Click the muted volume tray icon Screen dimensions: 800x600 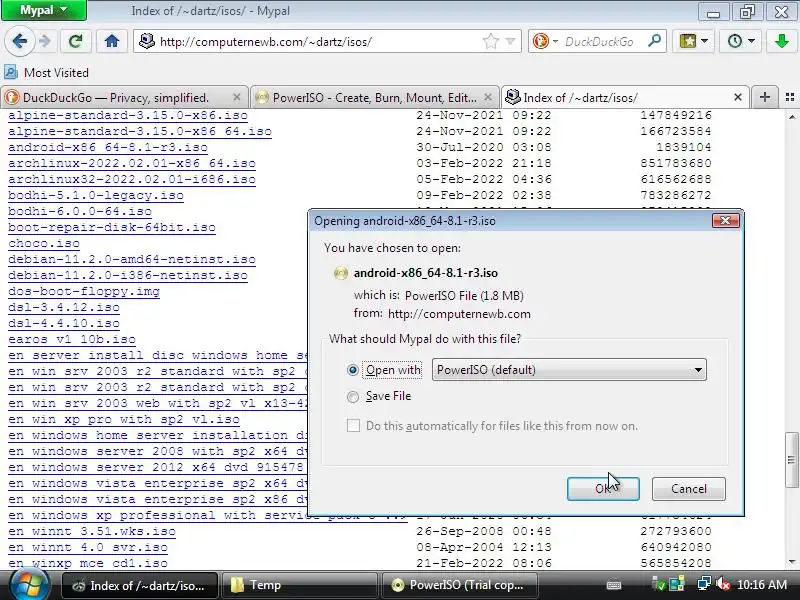pos(722,584)
